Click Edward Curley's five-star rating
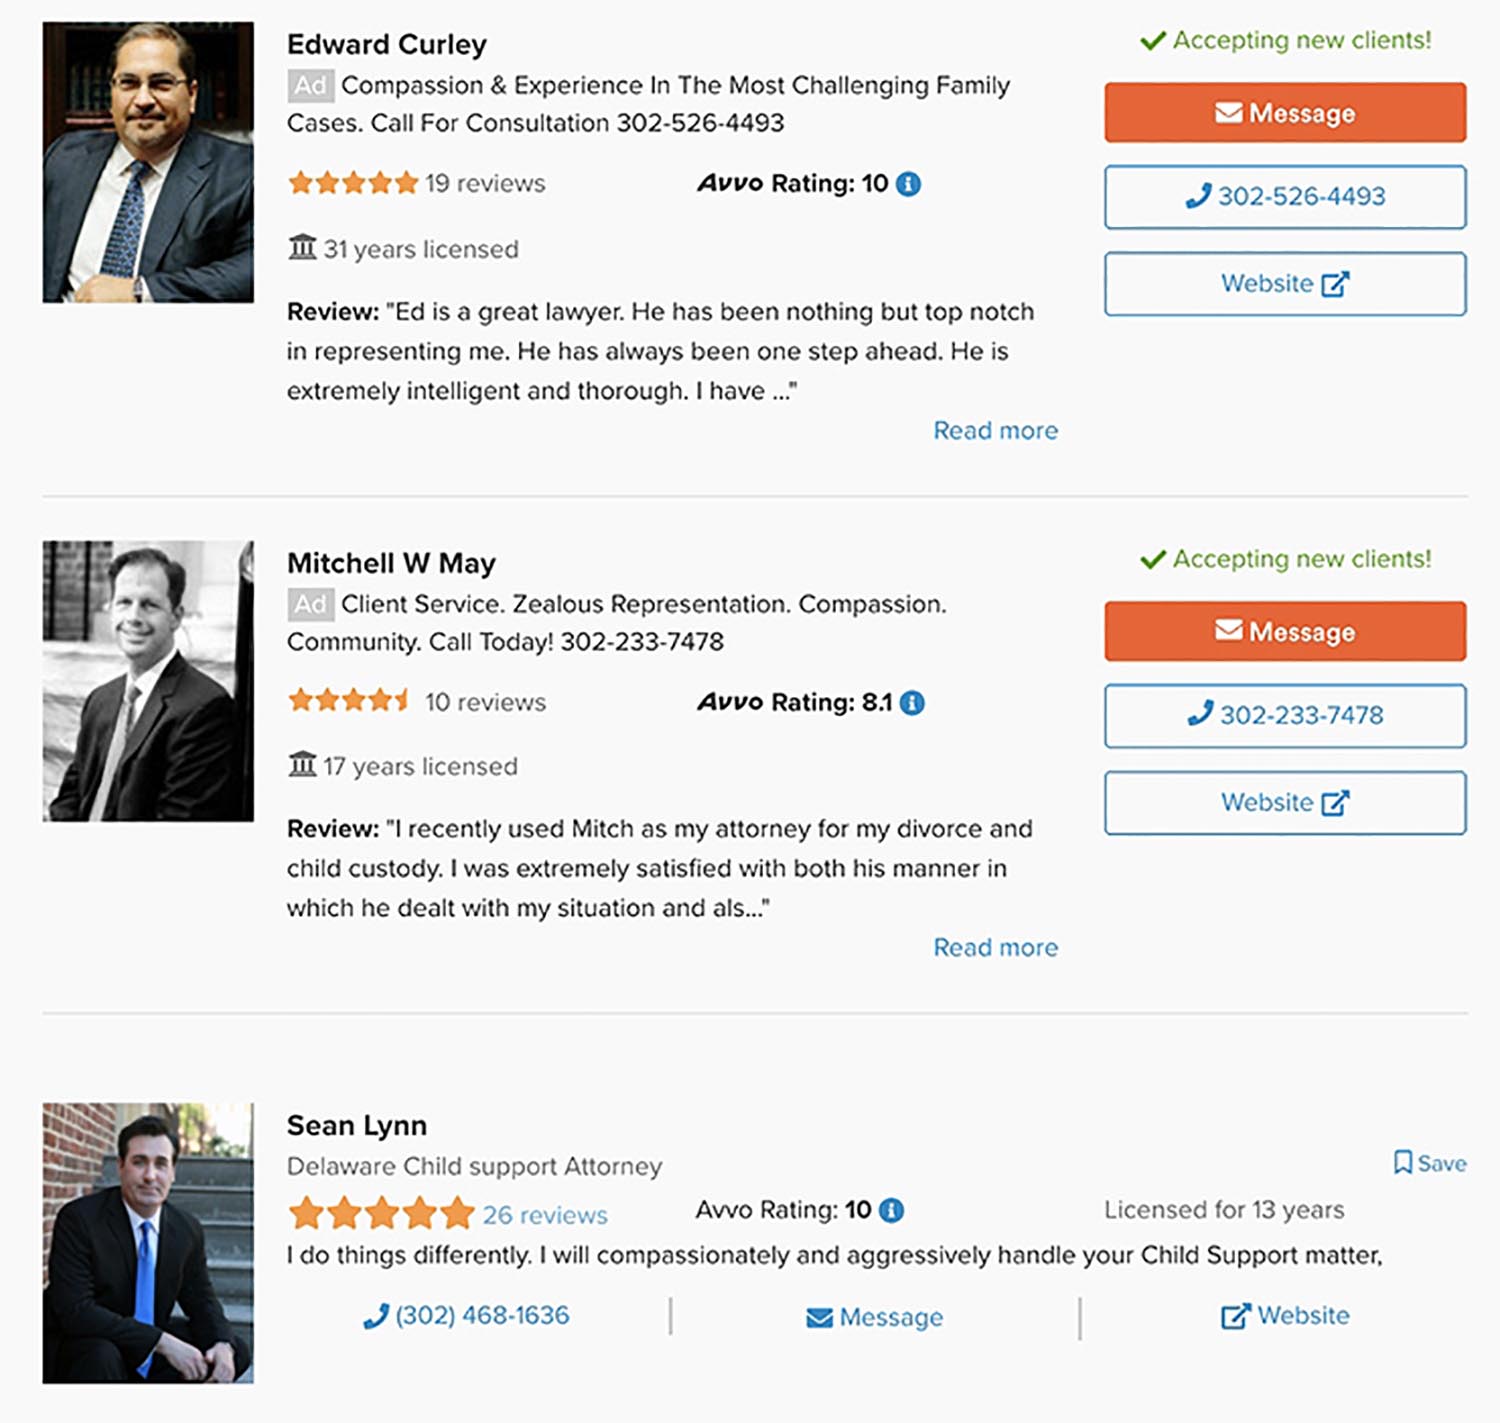 point(352,183)
